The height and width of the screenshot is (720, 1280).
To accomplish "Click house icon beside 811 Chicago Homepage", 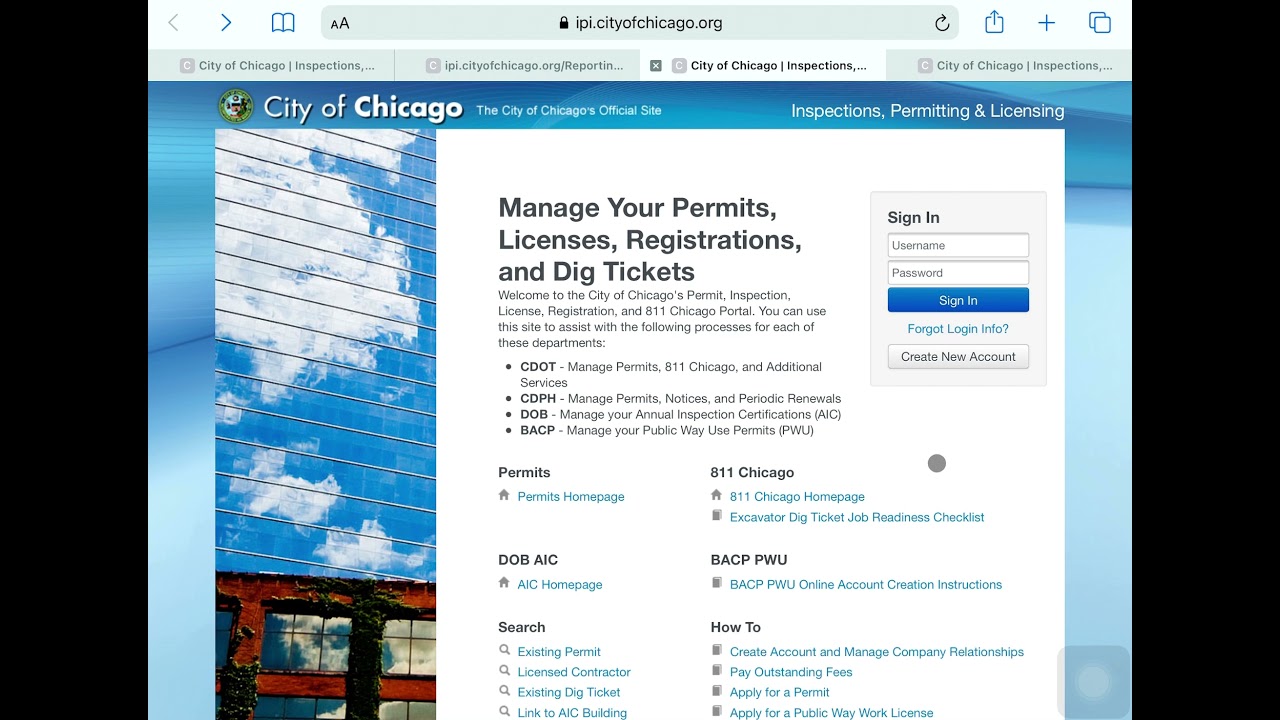I will coord(716,495).
